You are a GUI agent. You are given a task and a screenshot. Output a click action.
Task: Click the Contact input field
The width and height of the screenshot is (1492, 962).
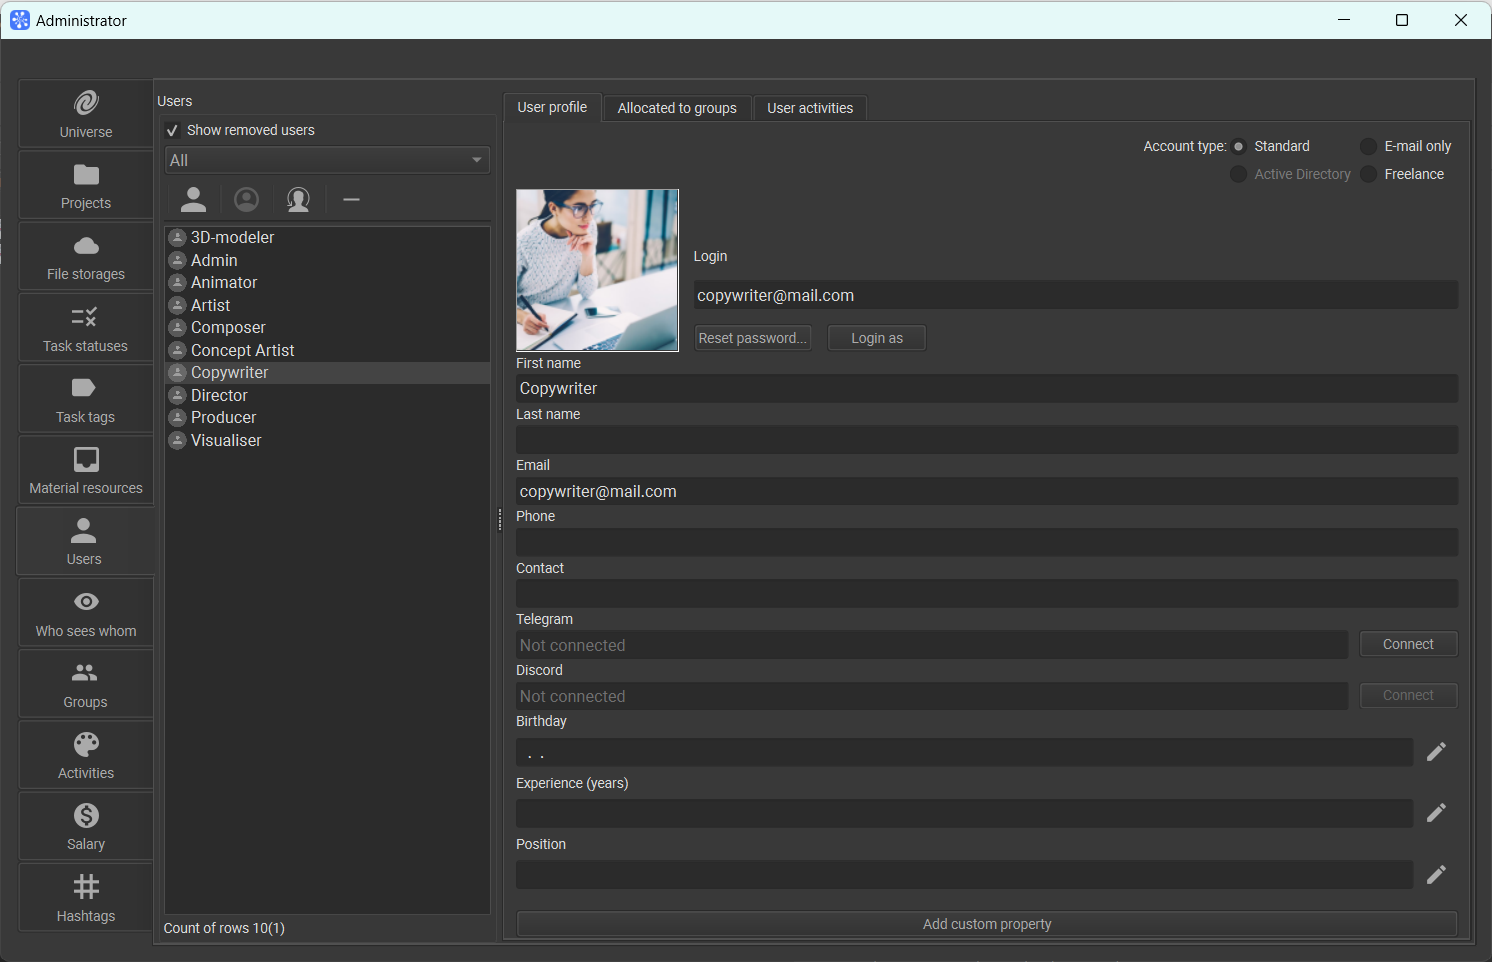[987, 593]
